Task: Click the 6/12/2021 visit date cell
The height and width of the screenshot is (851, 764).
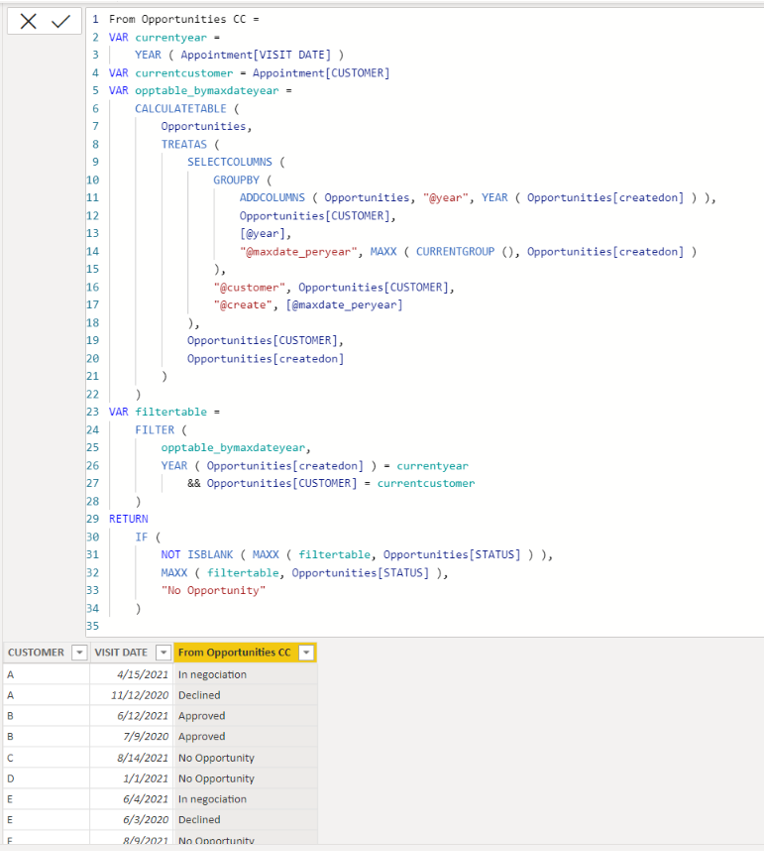Action: 130,716
